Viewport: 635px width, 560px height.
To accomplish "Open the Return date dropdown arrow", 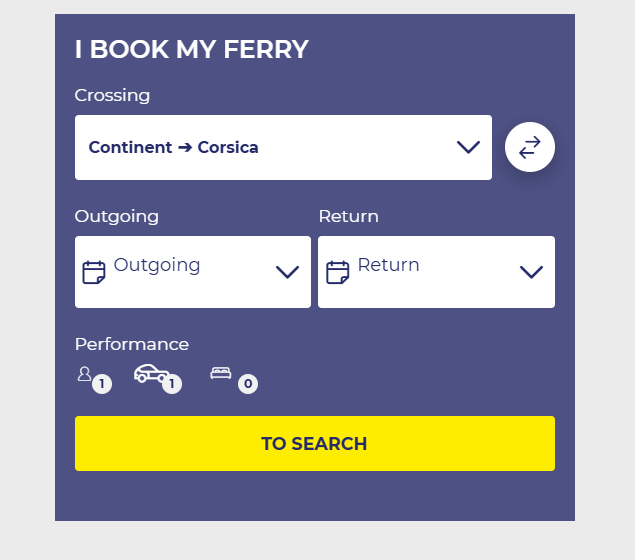I will tap(531, 272).
